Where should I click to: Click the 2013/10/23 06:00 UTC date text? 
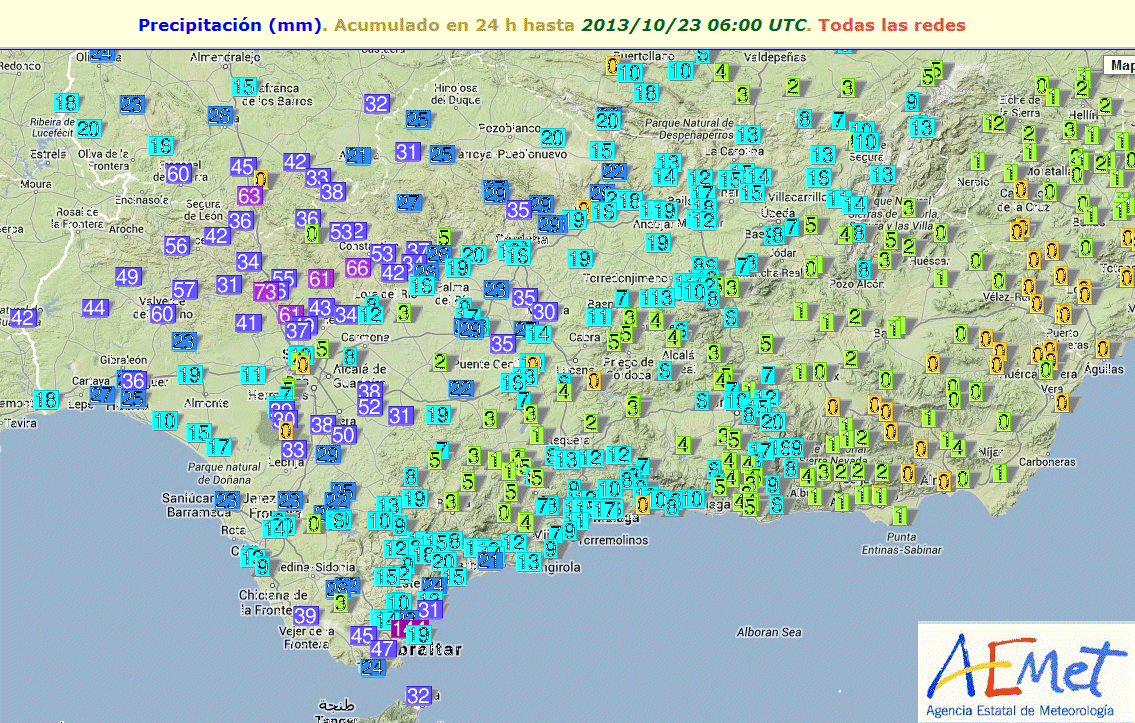pos(693,25)
